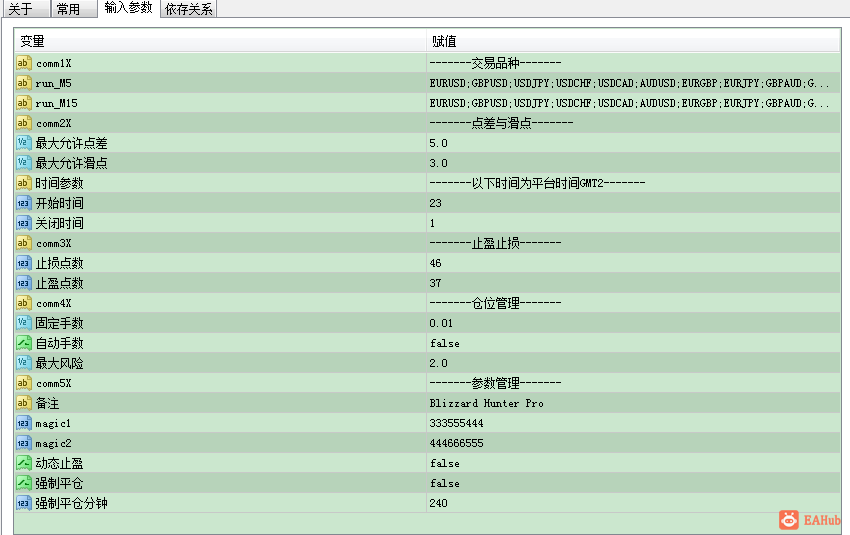Open the 常用 tab
The height and width of the screenshot is (535, 850).
coord(74,9)
